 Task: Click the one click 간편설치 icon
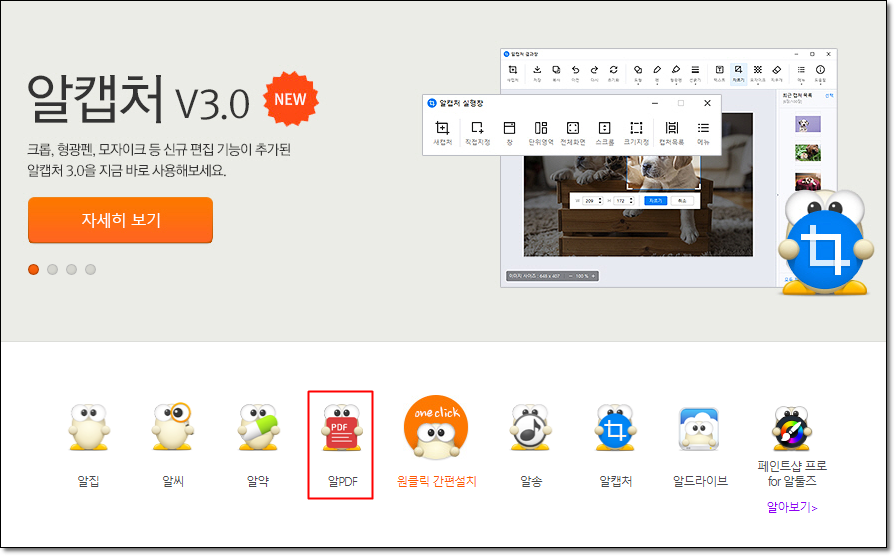pyautogui.click(x=436, y=428)
